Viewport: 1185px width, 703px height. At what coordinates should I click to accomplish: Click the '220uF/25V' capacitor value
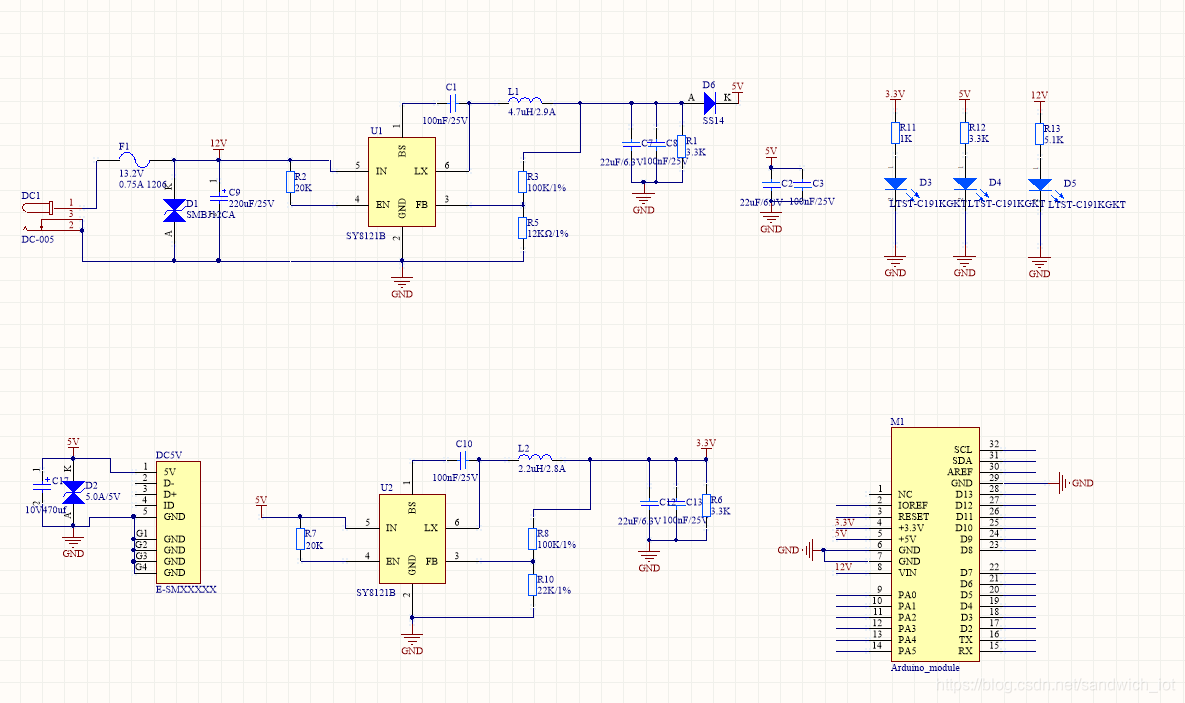[251, 203]
